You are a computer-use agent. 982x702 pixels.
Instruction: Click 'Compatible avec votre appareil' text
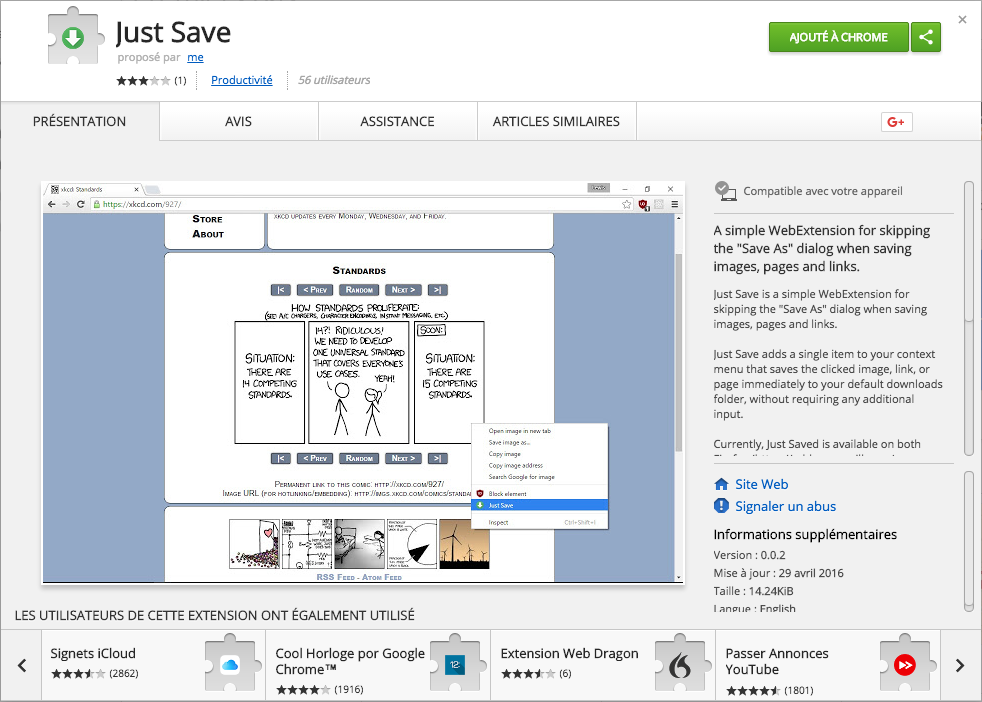823,191
